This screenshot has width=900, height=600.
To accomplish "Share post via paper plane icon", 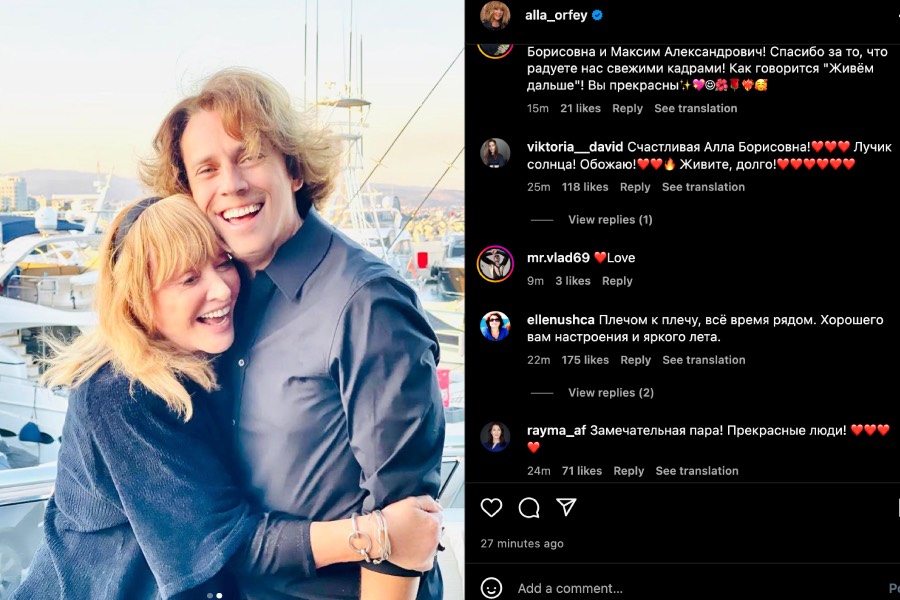I will point(566,507).
